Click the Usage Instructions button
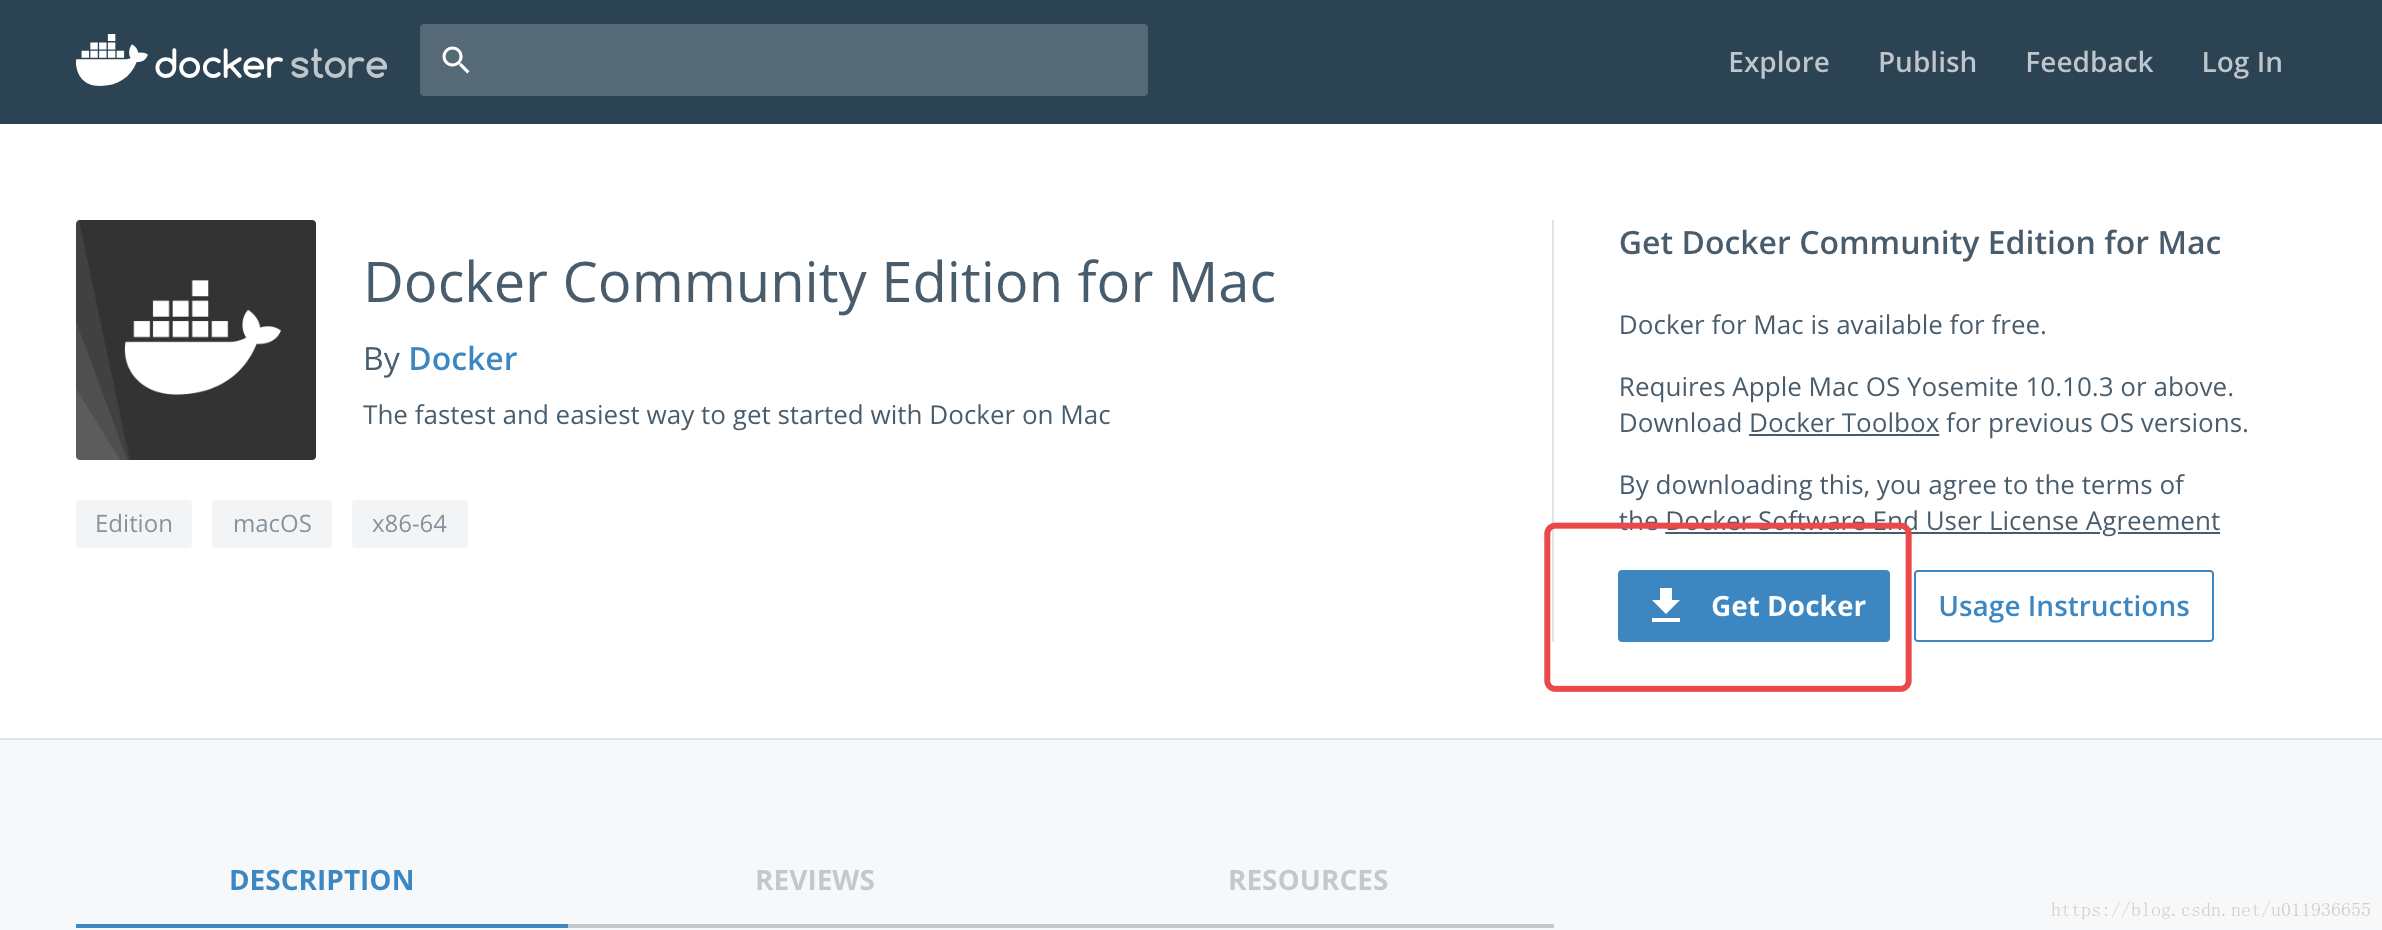2382x930 pixels. [2064, 606]
